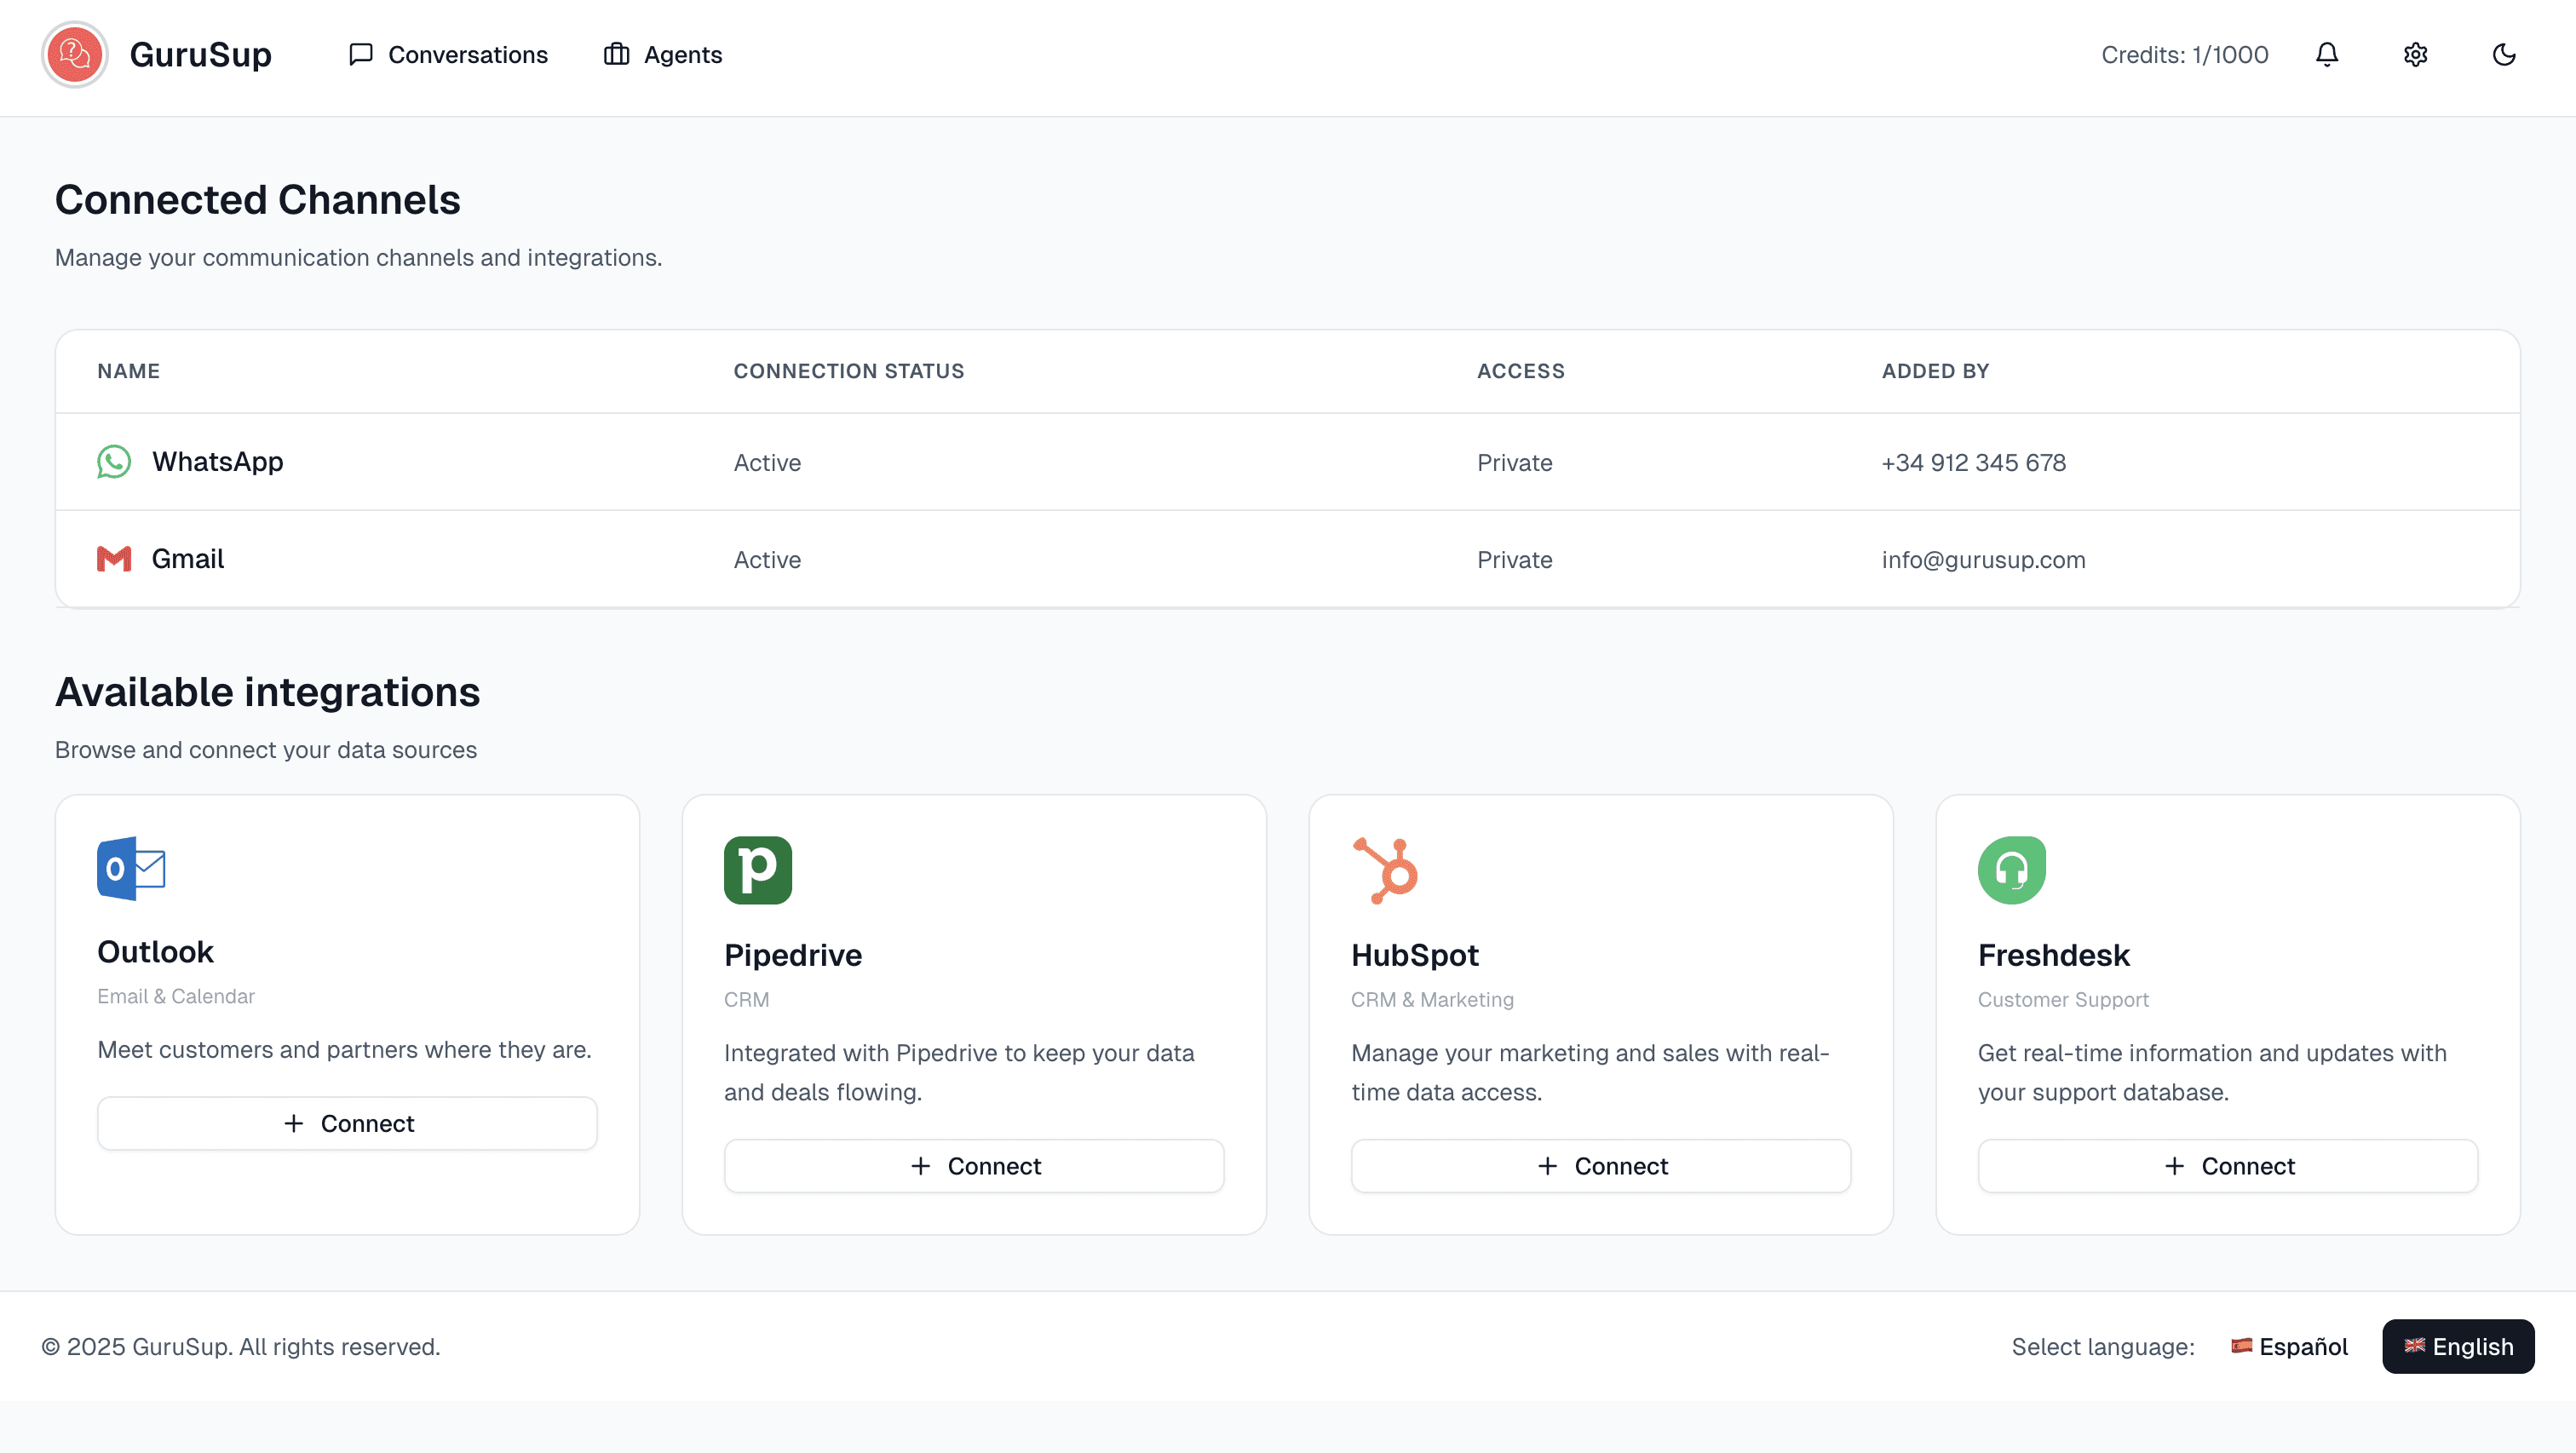The image size is (2576, 1453).
Task: Click WhatsApp's Private access cell
Action: [1515, 463]
